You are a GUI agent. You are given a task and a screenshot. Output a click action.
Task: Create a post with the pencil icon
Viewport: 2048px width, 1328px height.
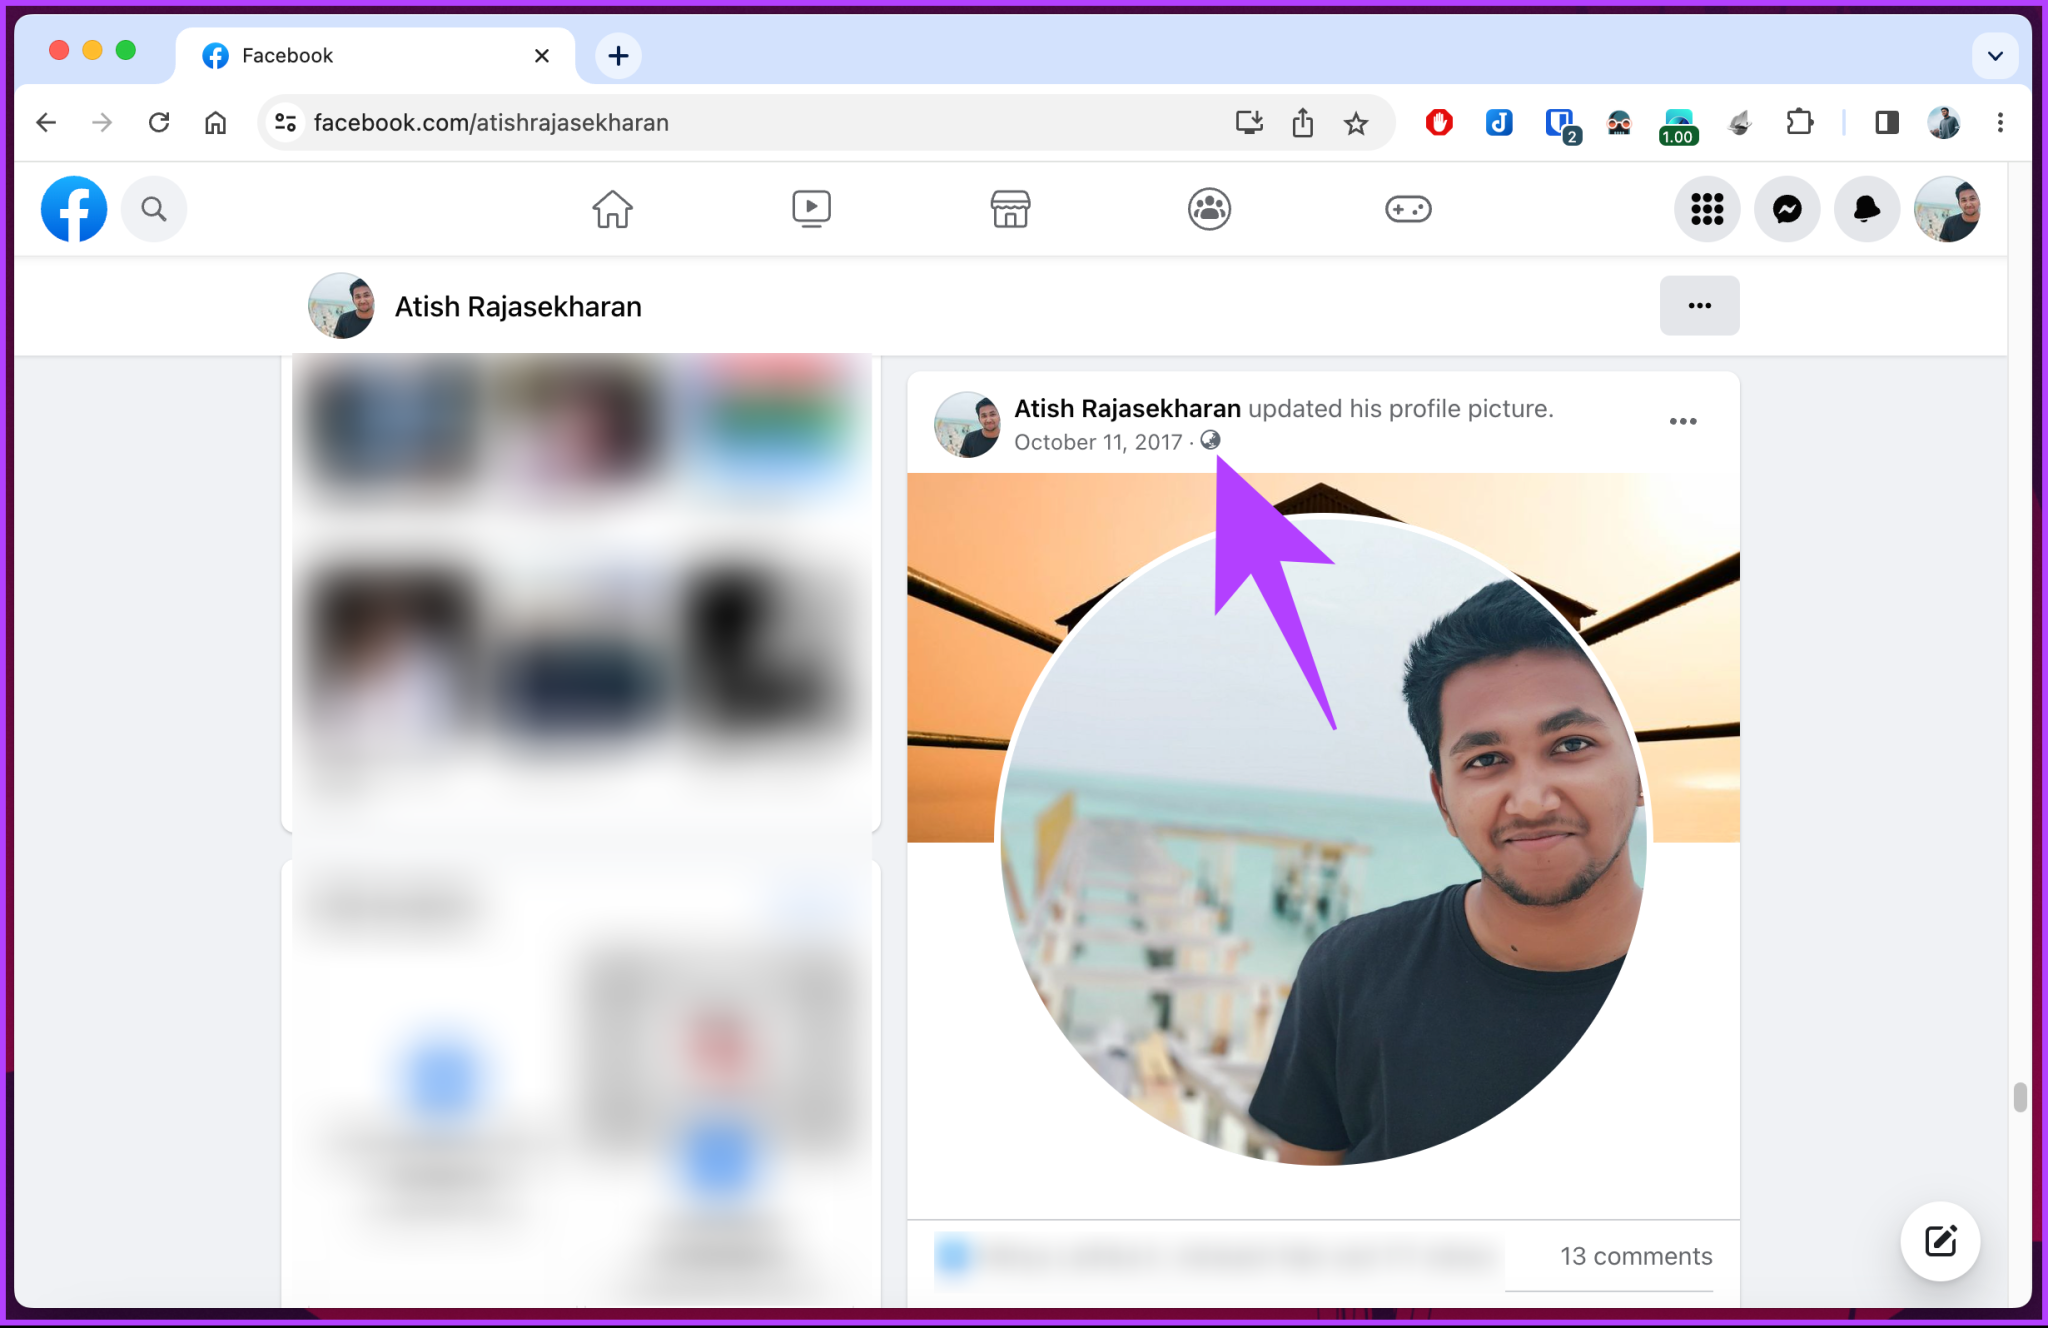click(x=1939, y=1241)
